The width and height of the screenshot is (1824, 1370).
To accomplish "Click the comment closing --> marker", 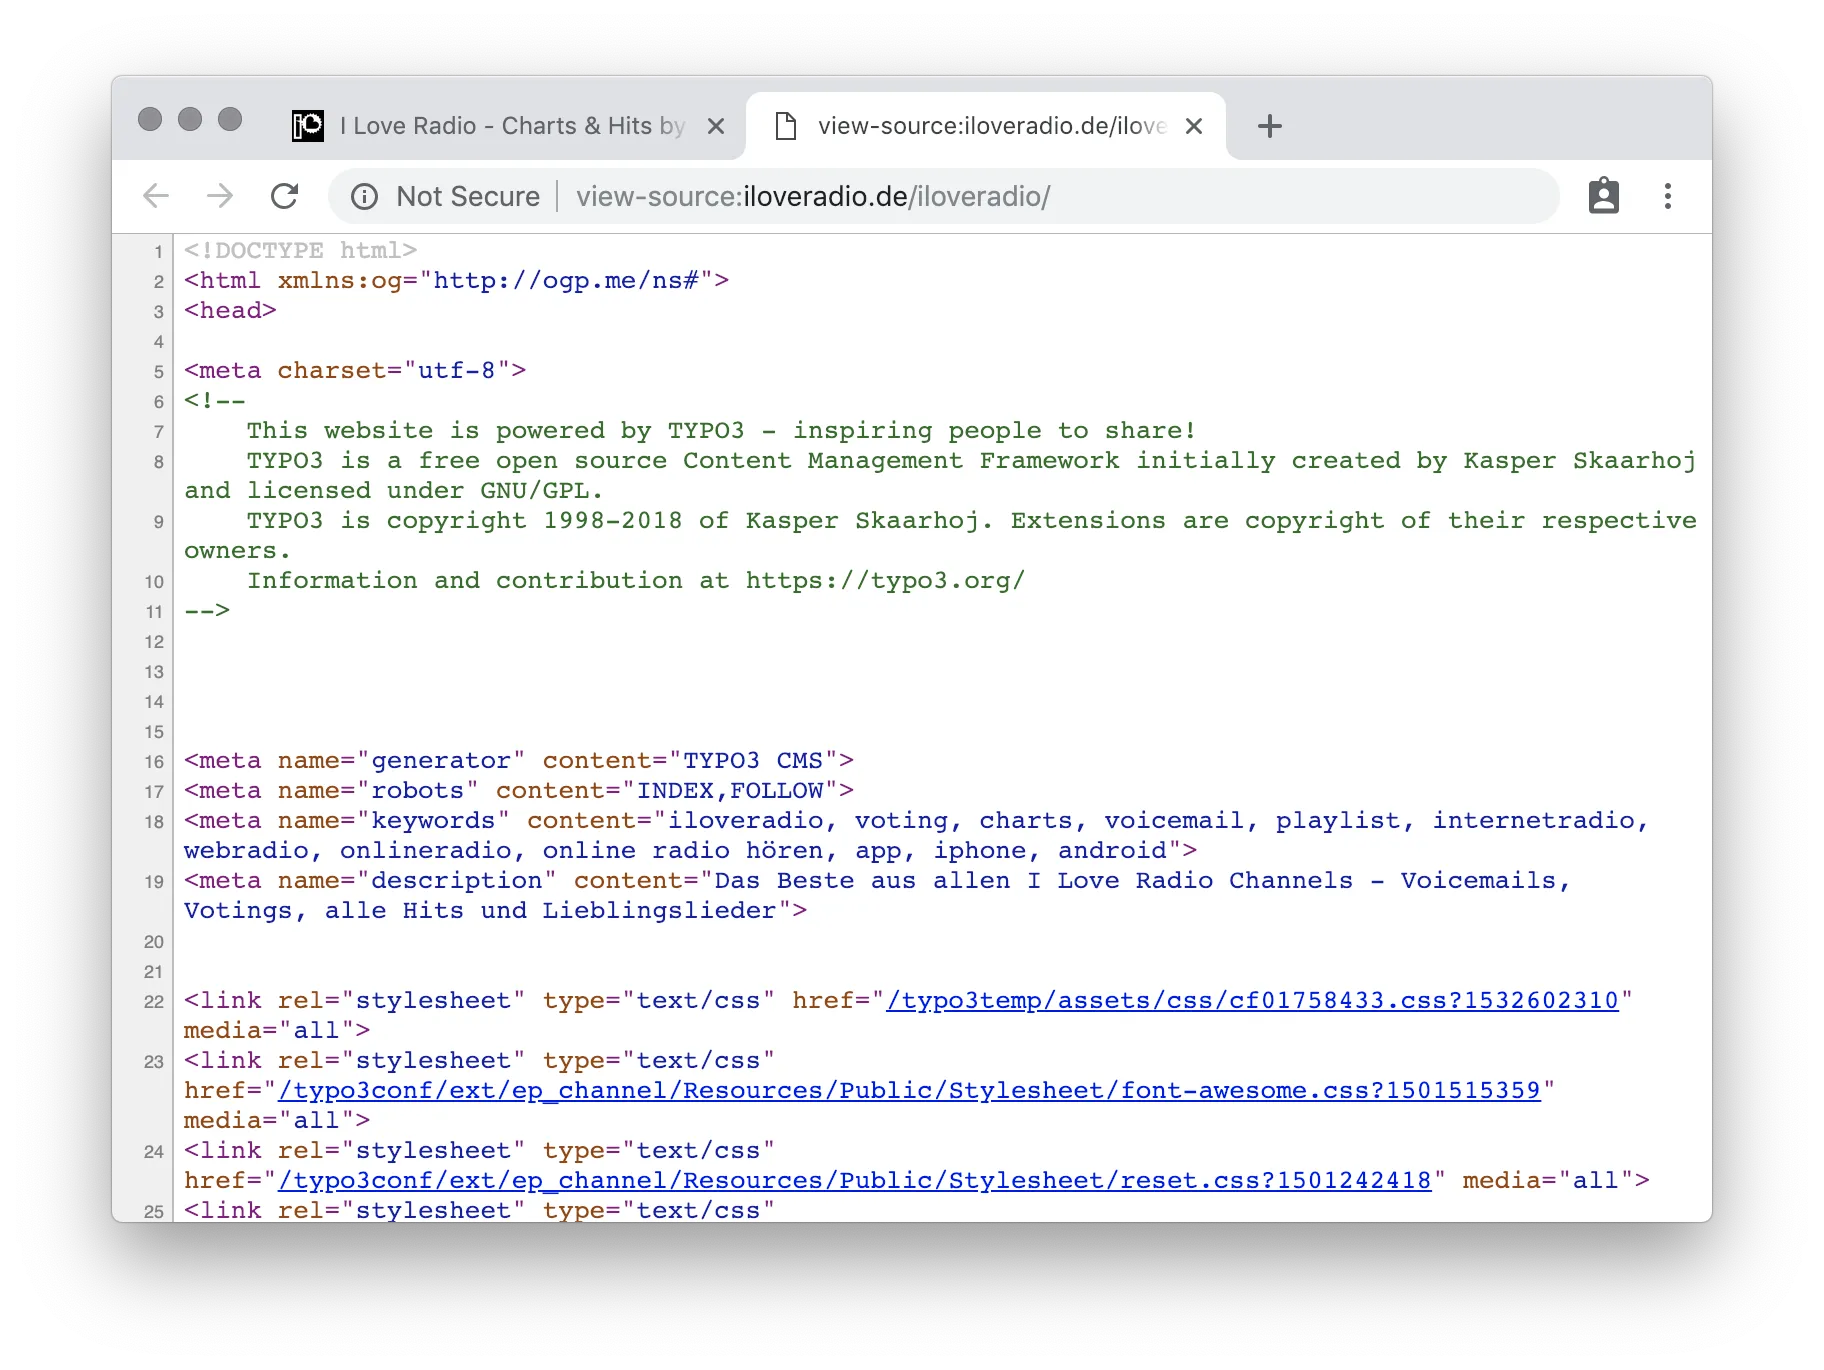I will [x=207, y=610].
